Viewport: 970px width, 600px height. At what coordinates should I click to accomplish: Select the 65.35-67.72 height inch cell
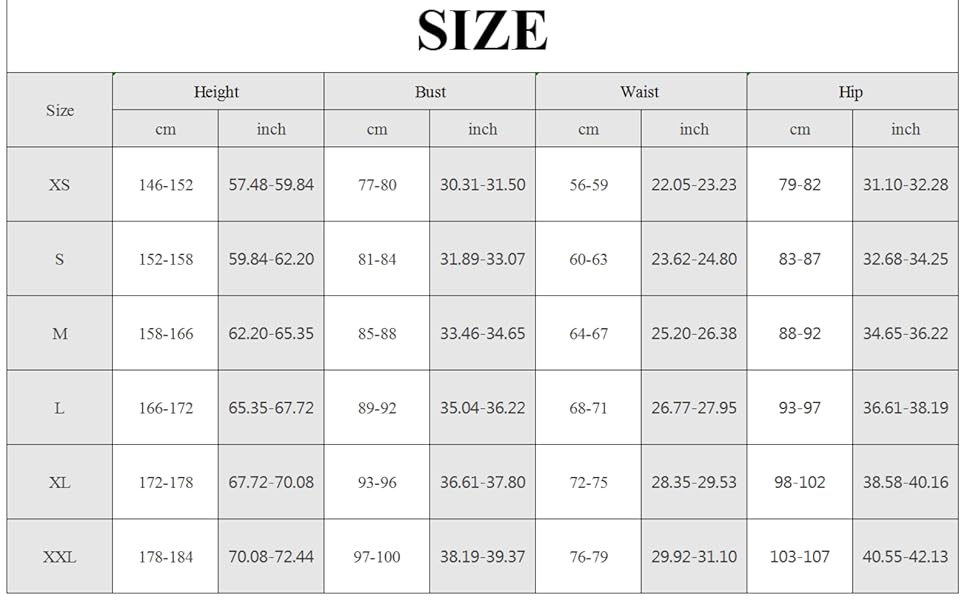[x=271, y=408]
